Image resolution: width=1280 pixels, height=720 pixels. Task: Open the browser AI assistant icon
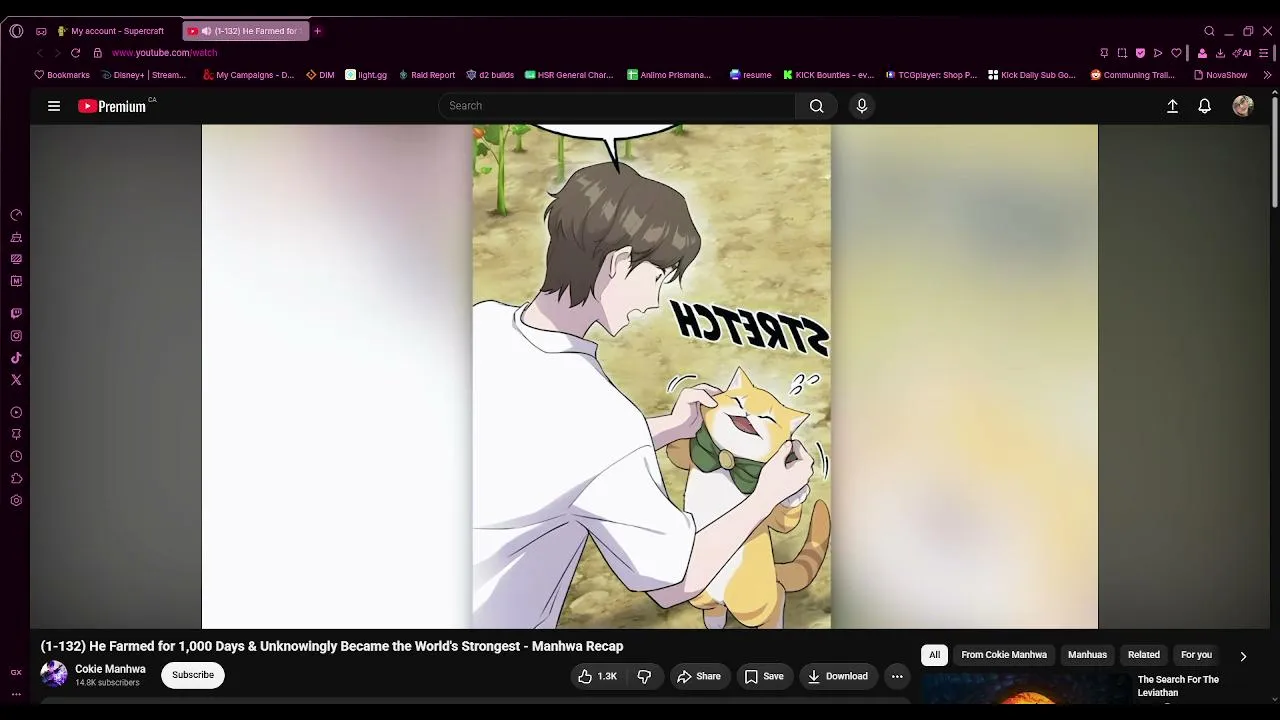(x=1242, y=53)
